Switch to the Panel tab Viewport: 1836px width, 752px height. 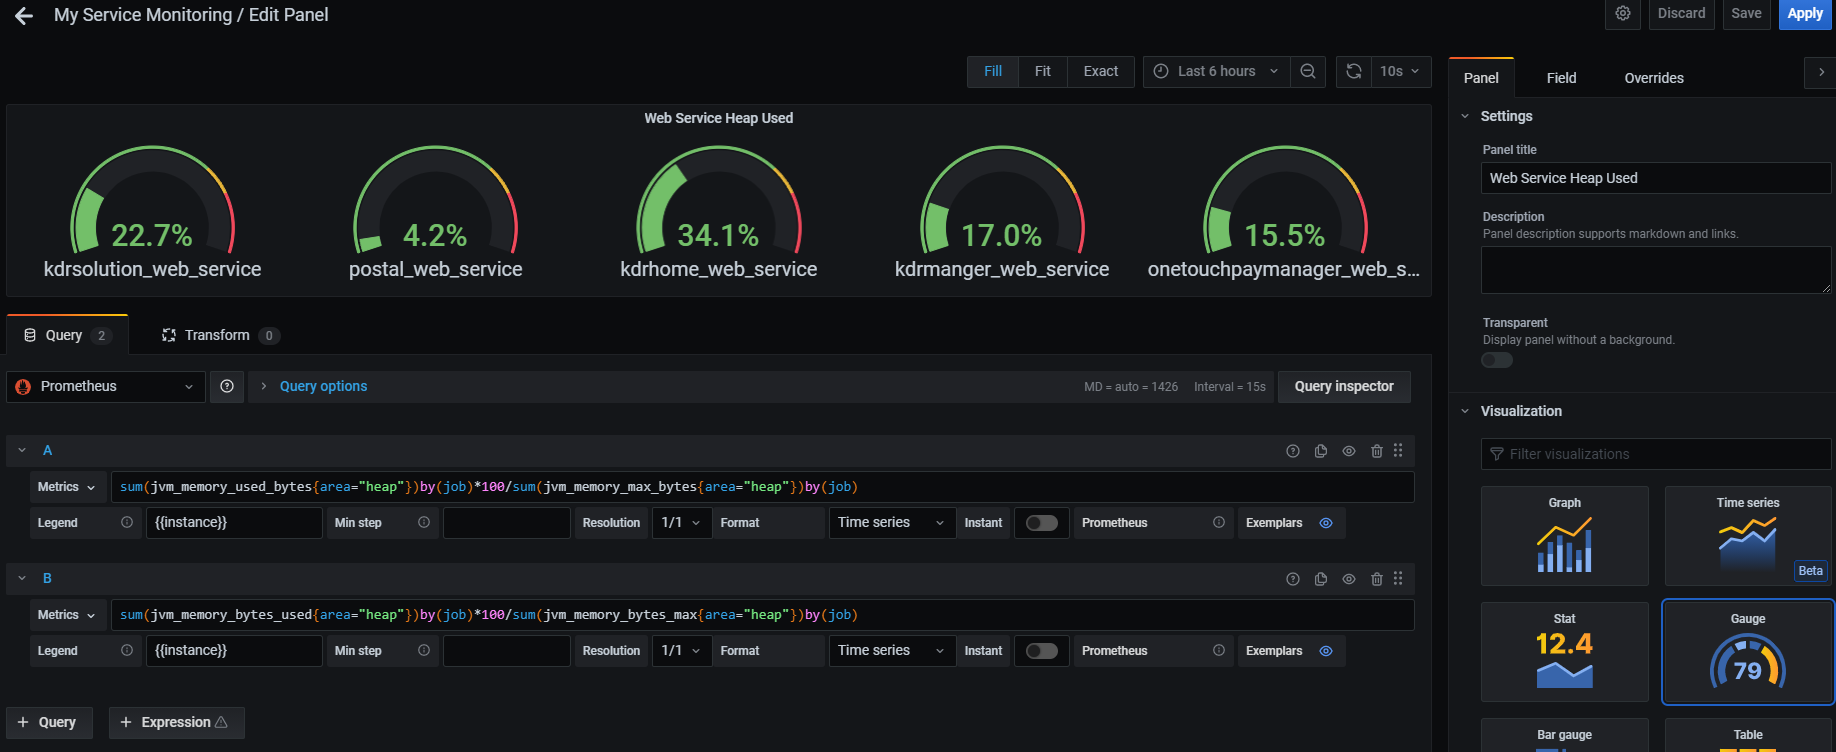(x=1481, y=78)
